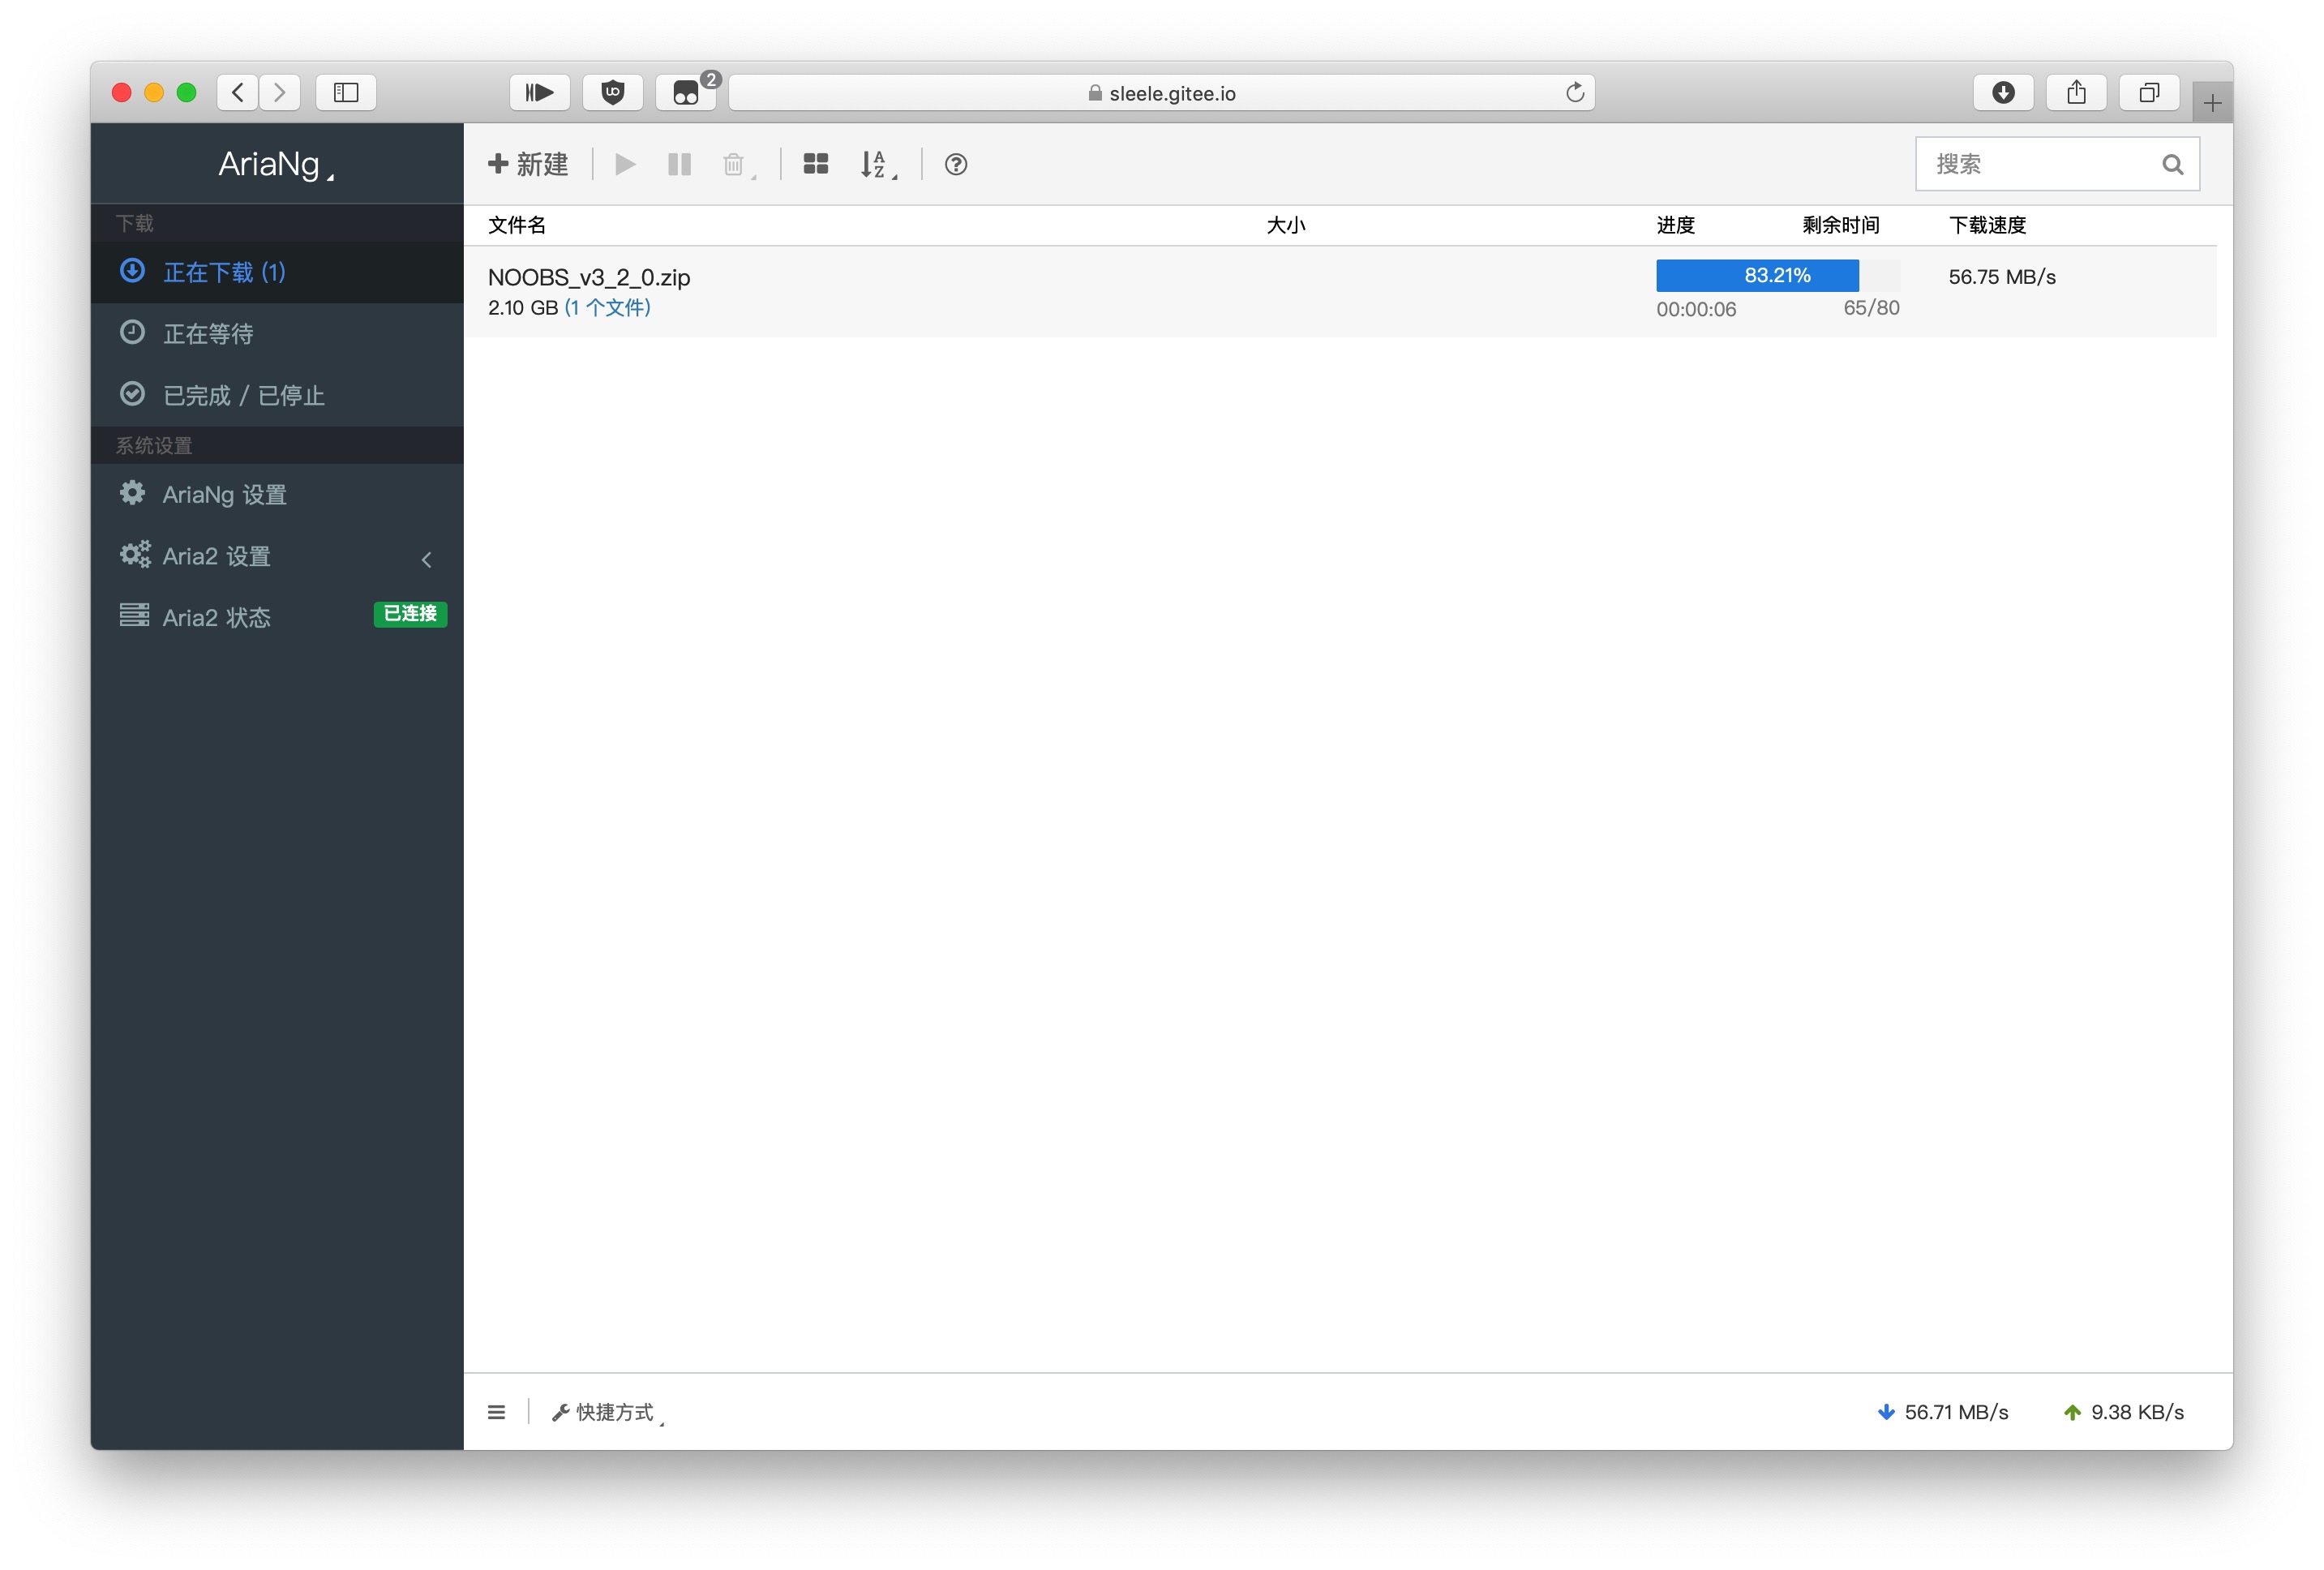This screenshot has height=1570, width=2324.
Task: Open the help question mark icon
Action: click(955, 164)
